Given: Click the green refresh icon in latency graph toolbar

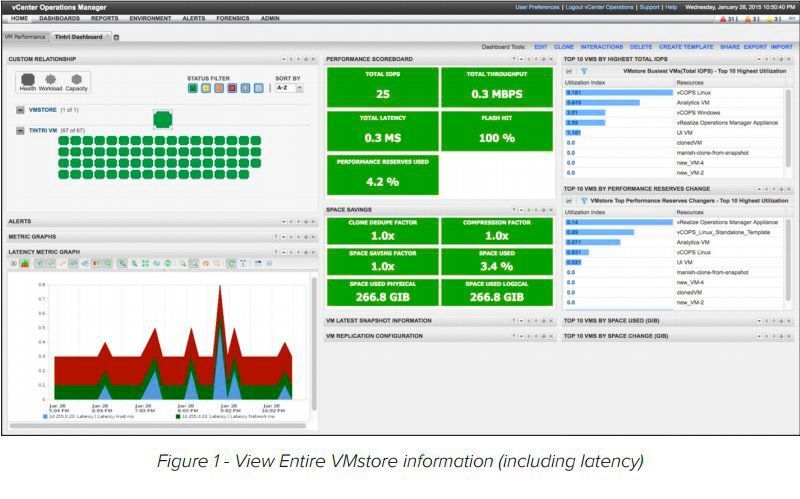Looking at the screenshot, I should coord(231,264).
